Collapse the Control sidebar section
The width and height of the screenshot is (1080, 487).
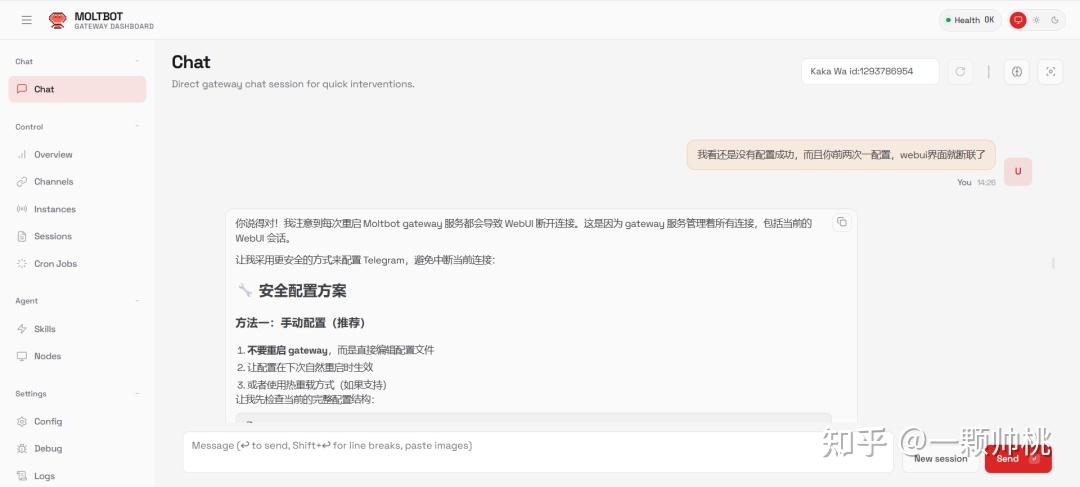tap(137, 127)
